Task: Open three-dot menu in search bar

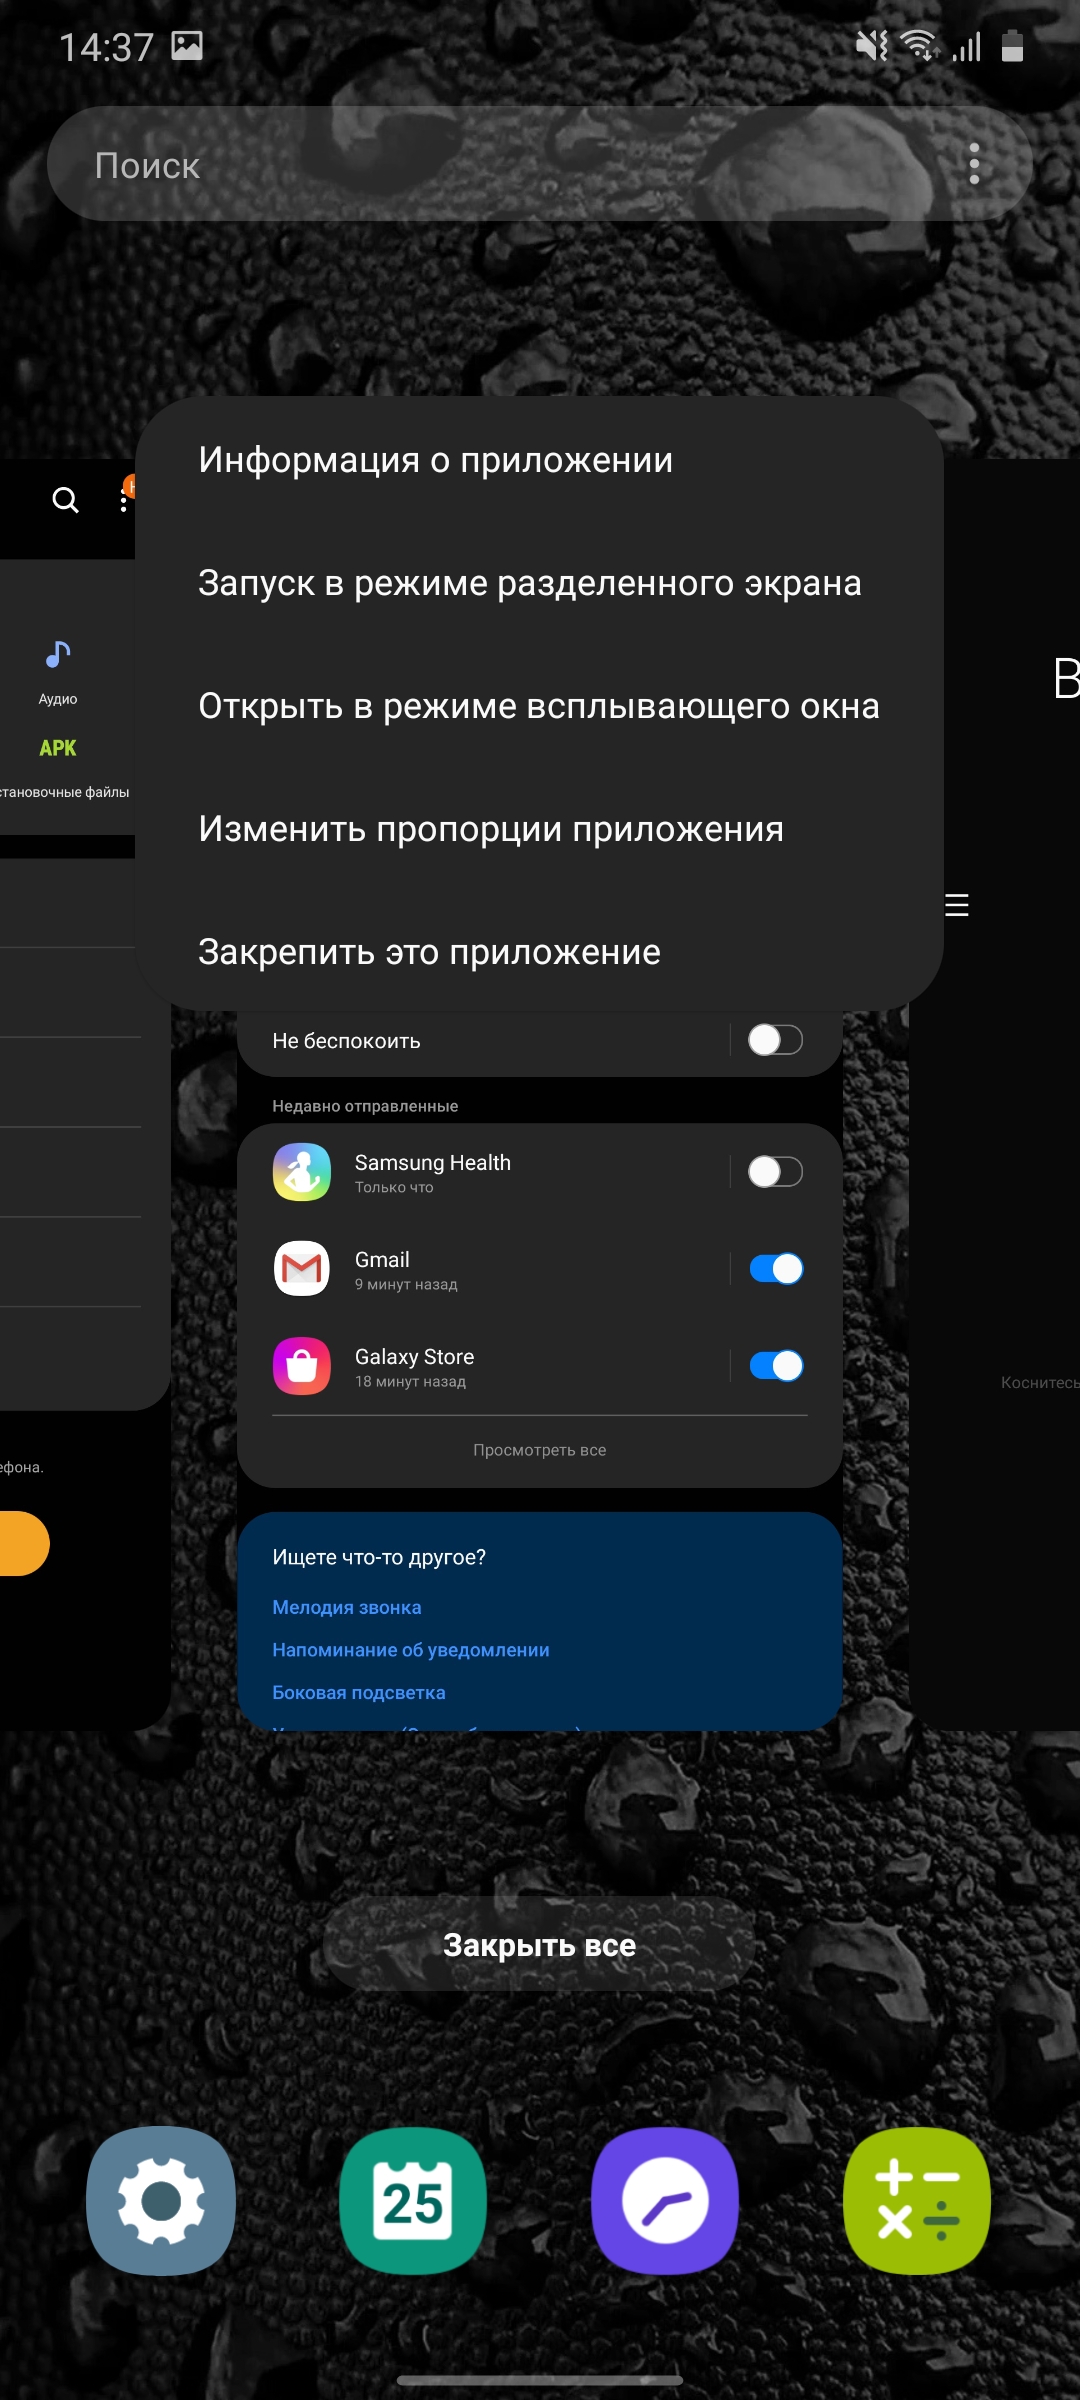Action: [974, 164]
